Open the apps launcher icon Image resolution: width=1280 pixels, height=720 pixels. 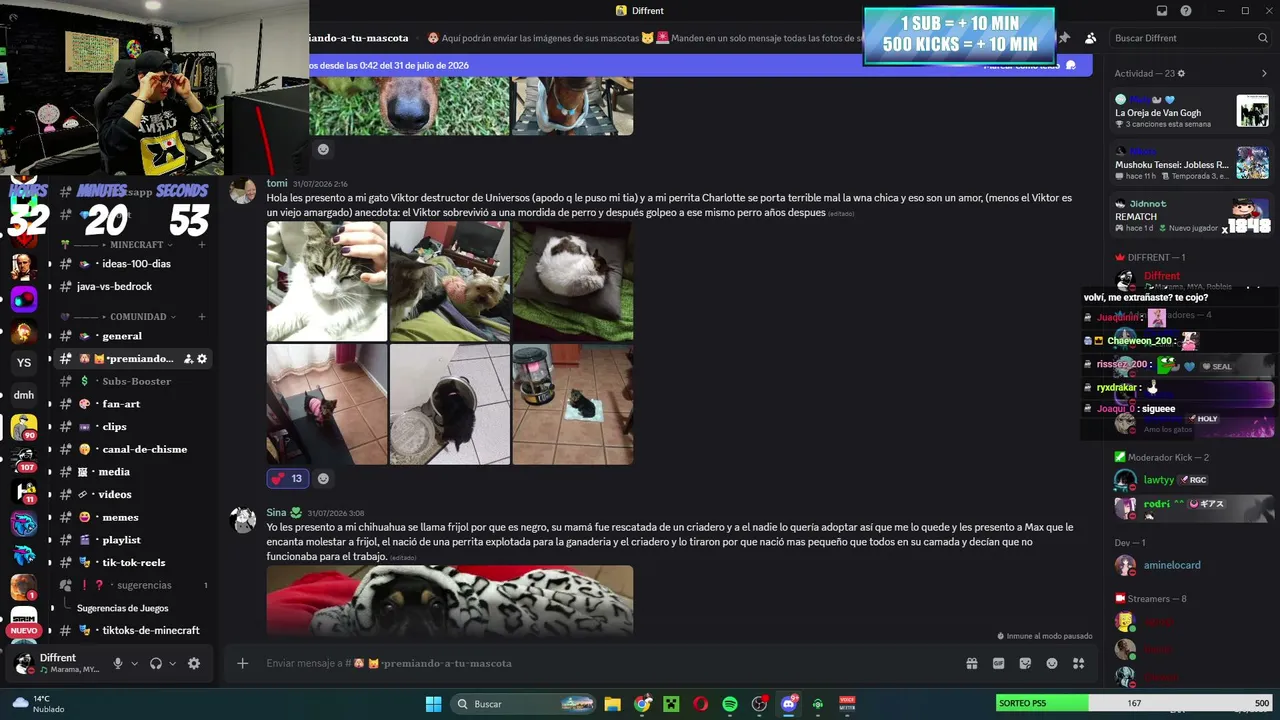[1078, 663]
